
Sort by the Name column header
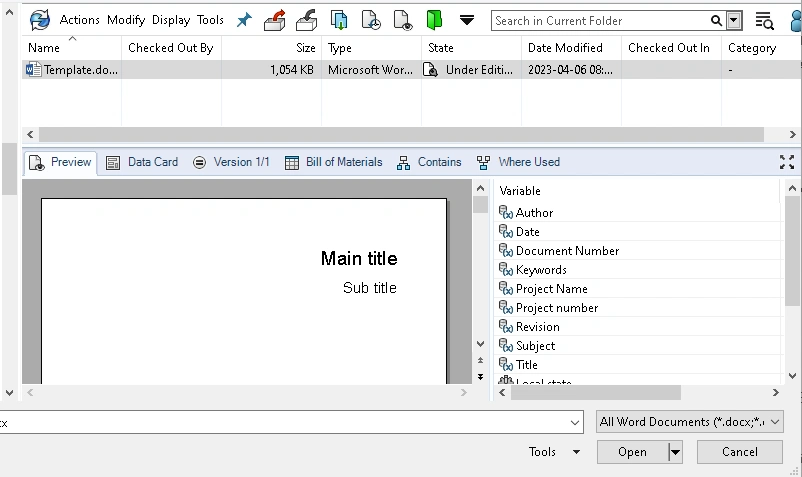click(x=72, y=48)
